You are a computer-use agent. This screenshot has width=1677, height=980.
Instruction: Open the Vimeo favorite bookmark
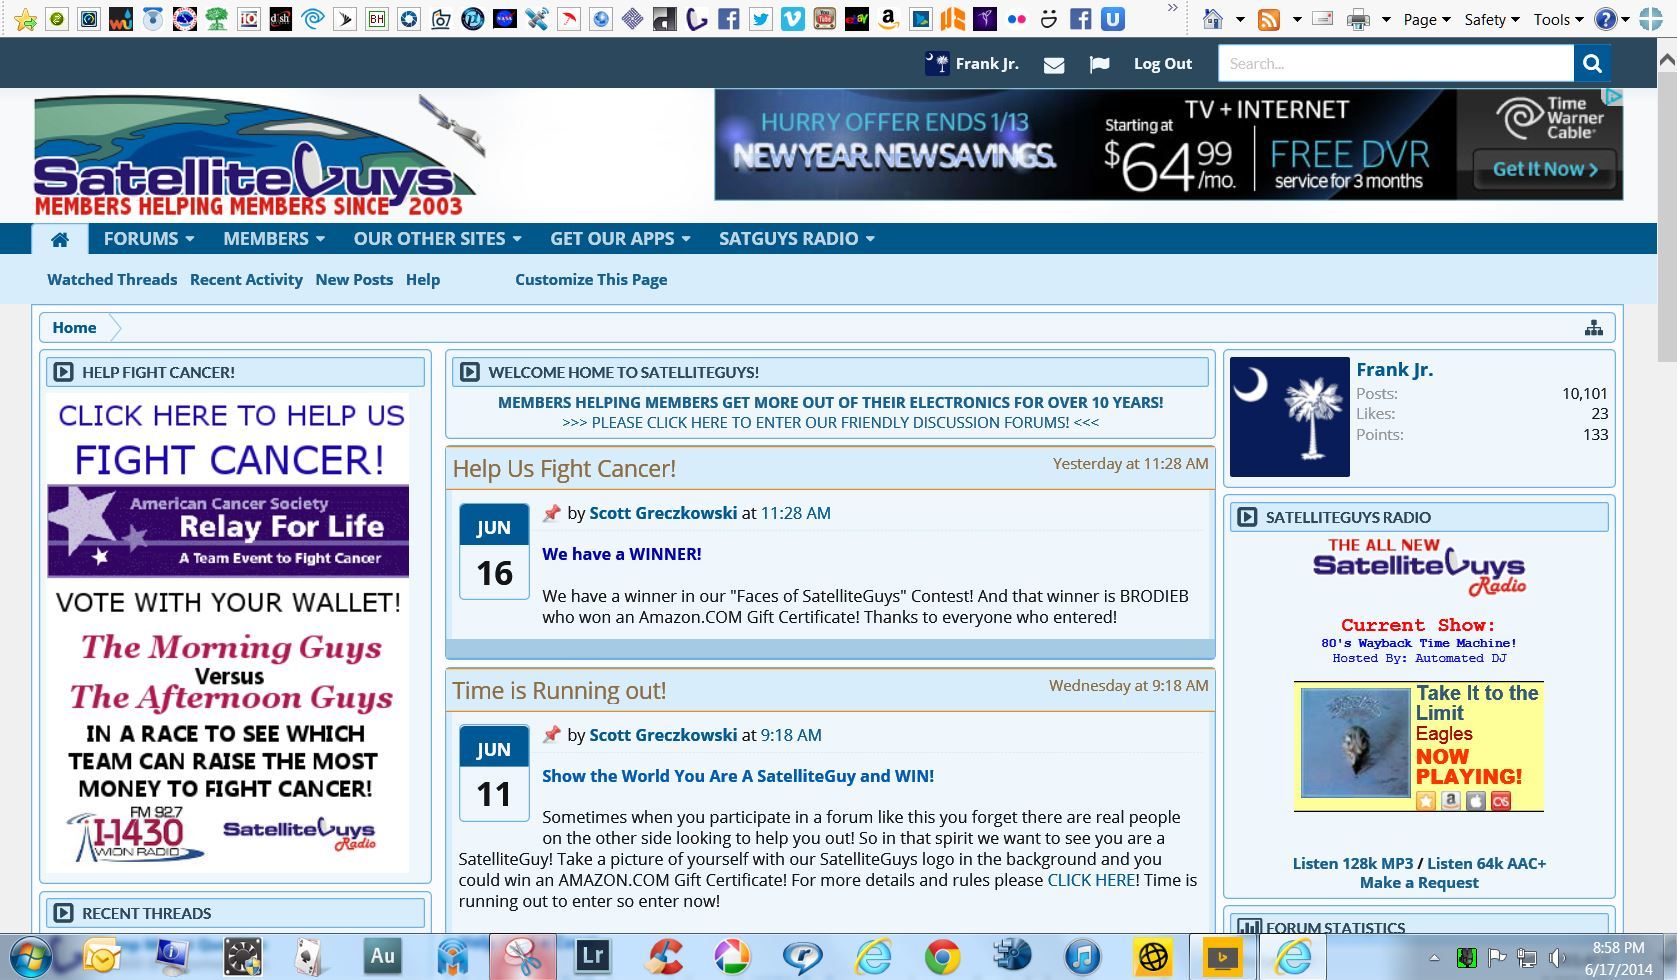tap(793, 18)
